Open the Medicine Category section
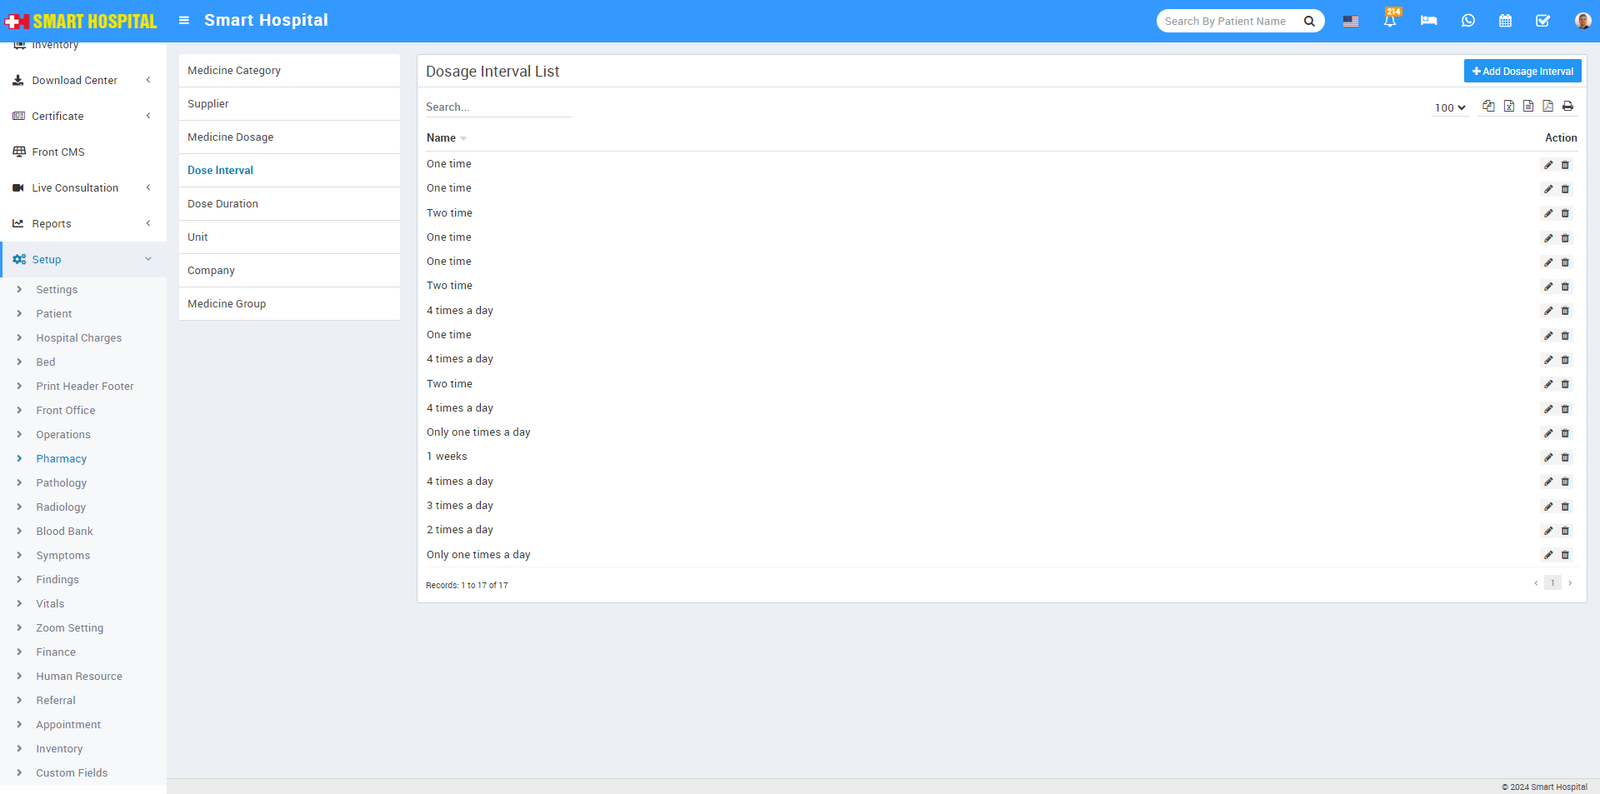1600x794 pixels. click(x=234, y=71)
